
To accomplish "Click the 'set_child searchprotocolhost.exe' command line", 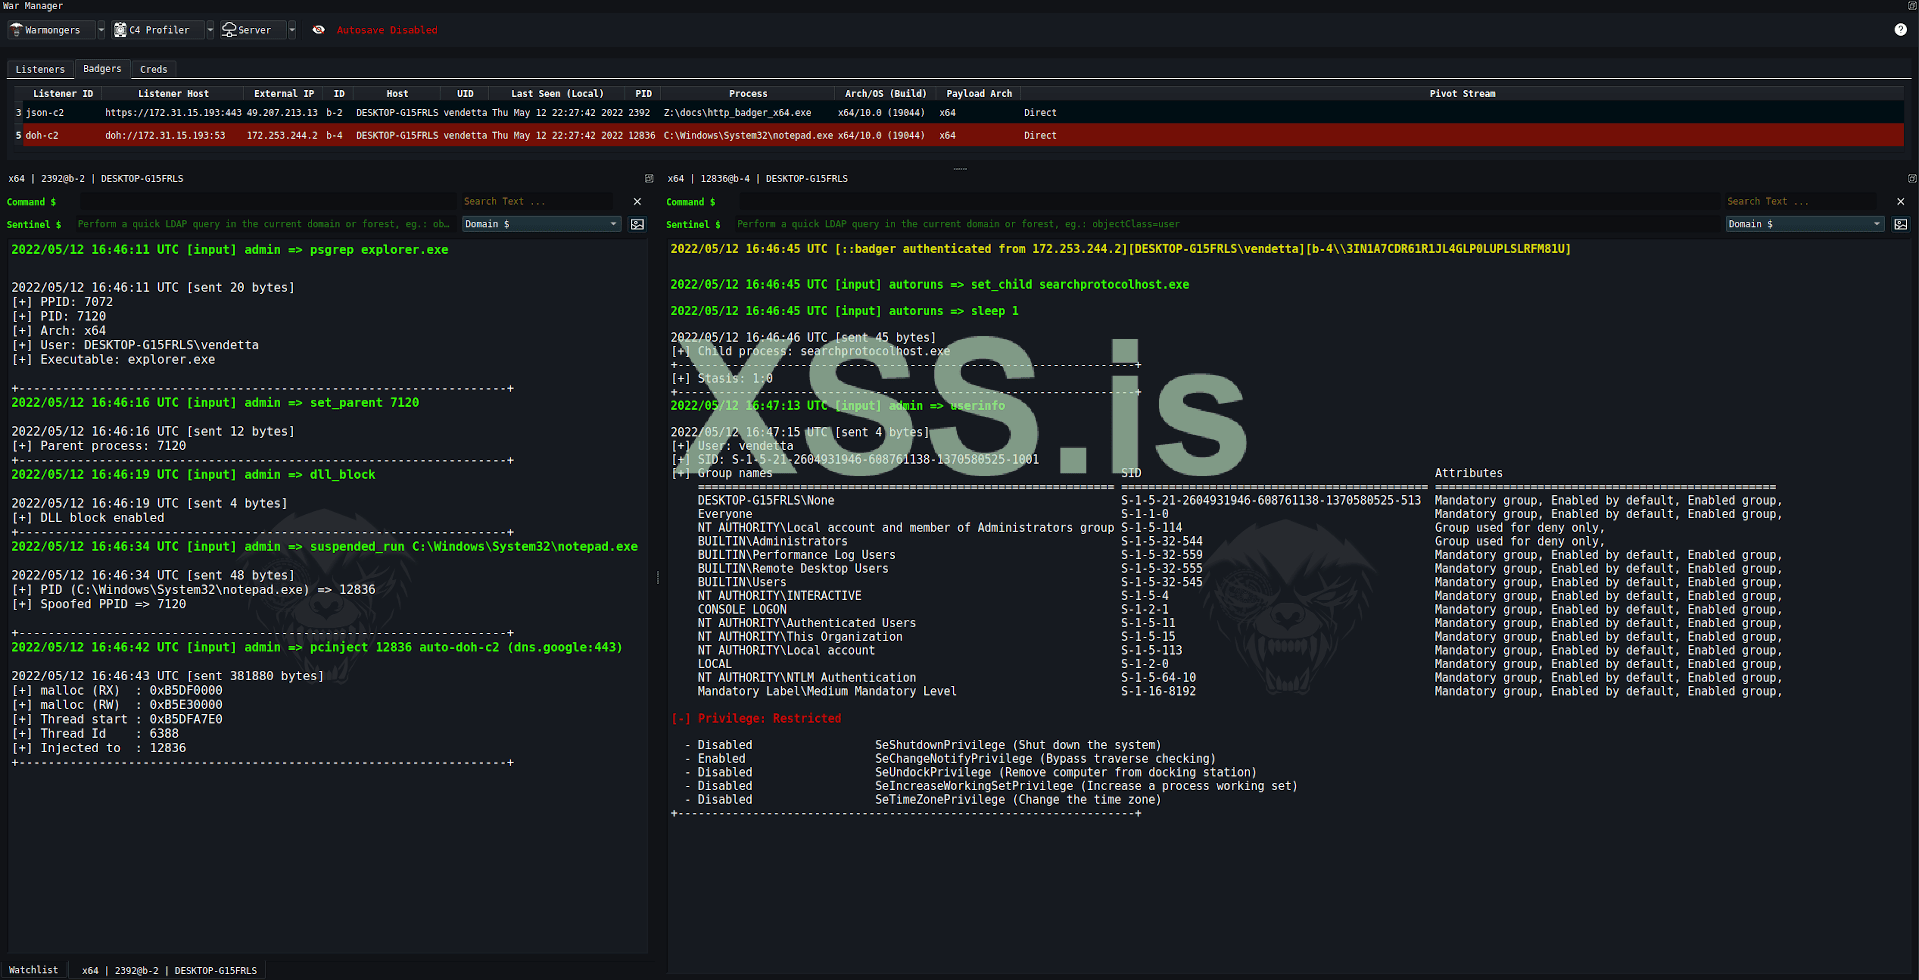I will pos(930,285).
